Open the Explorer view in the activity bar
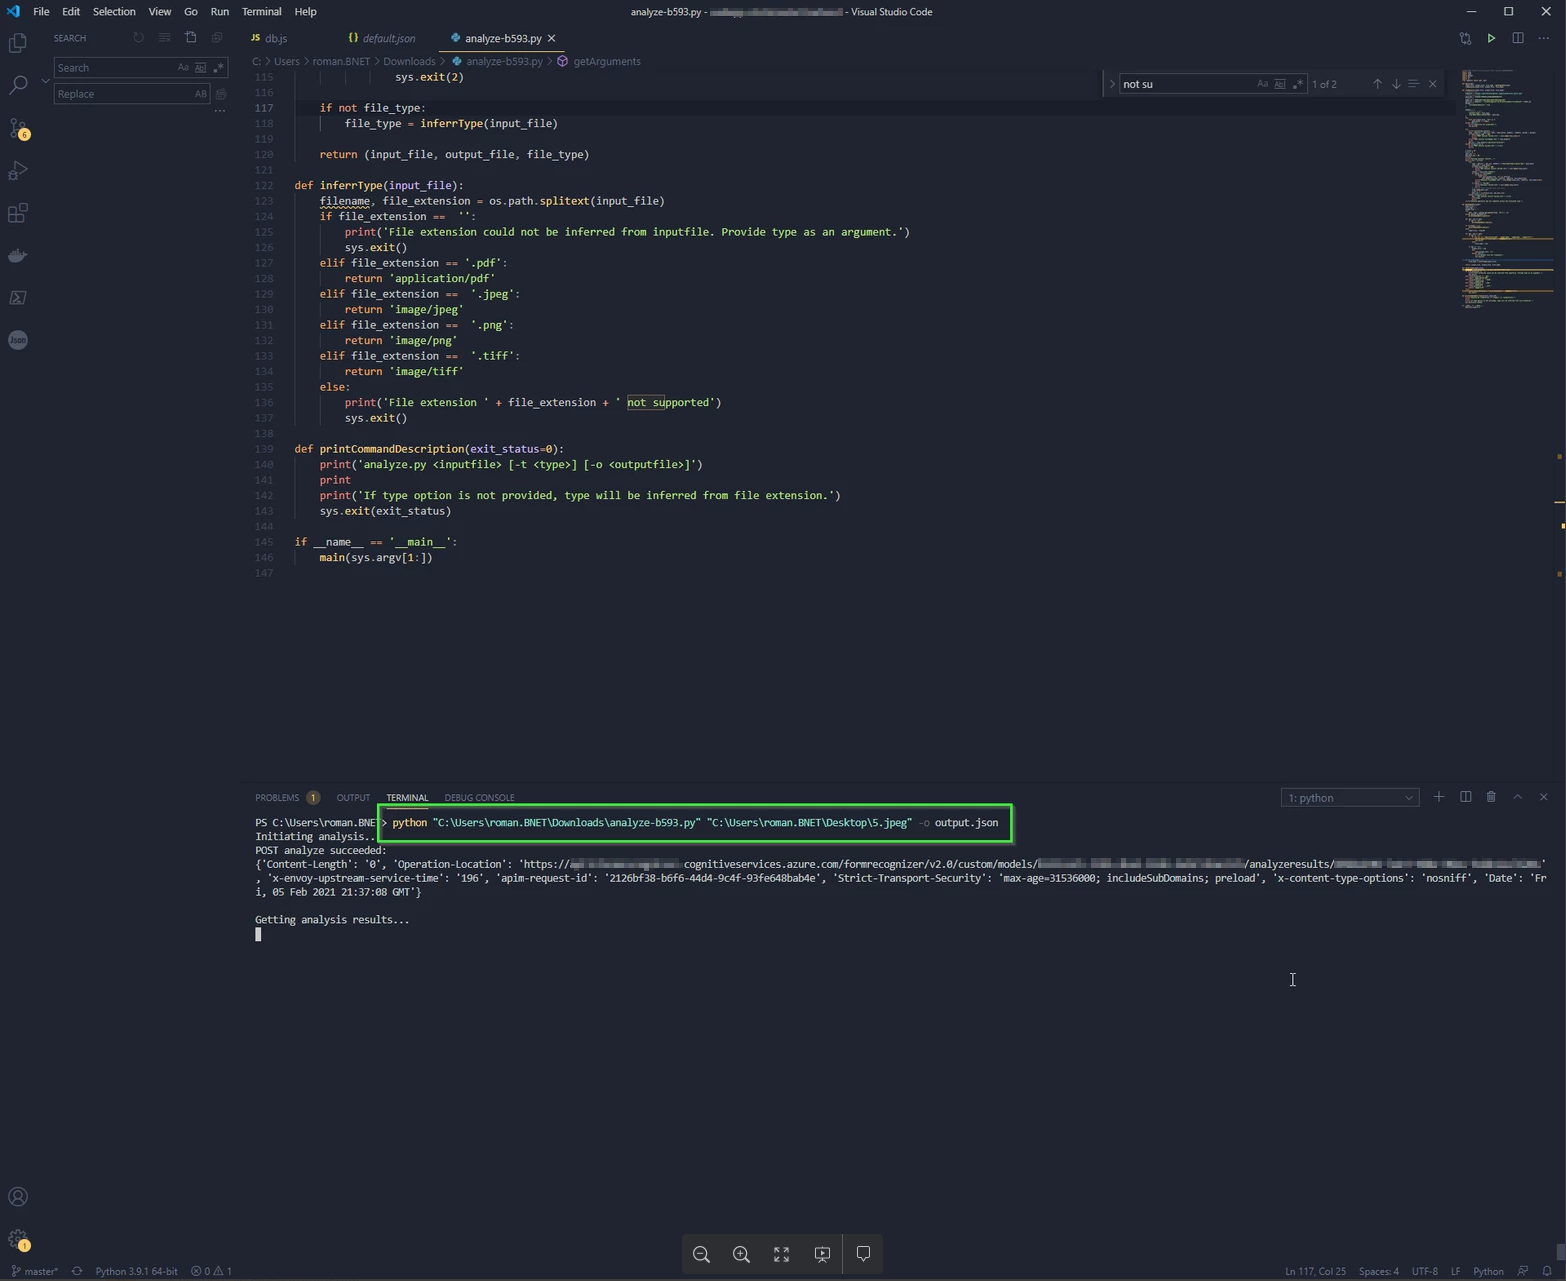1566x1281 pixels. (18, 43)
